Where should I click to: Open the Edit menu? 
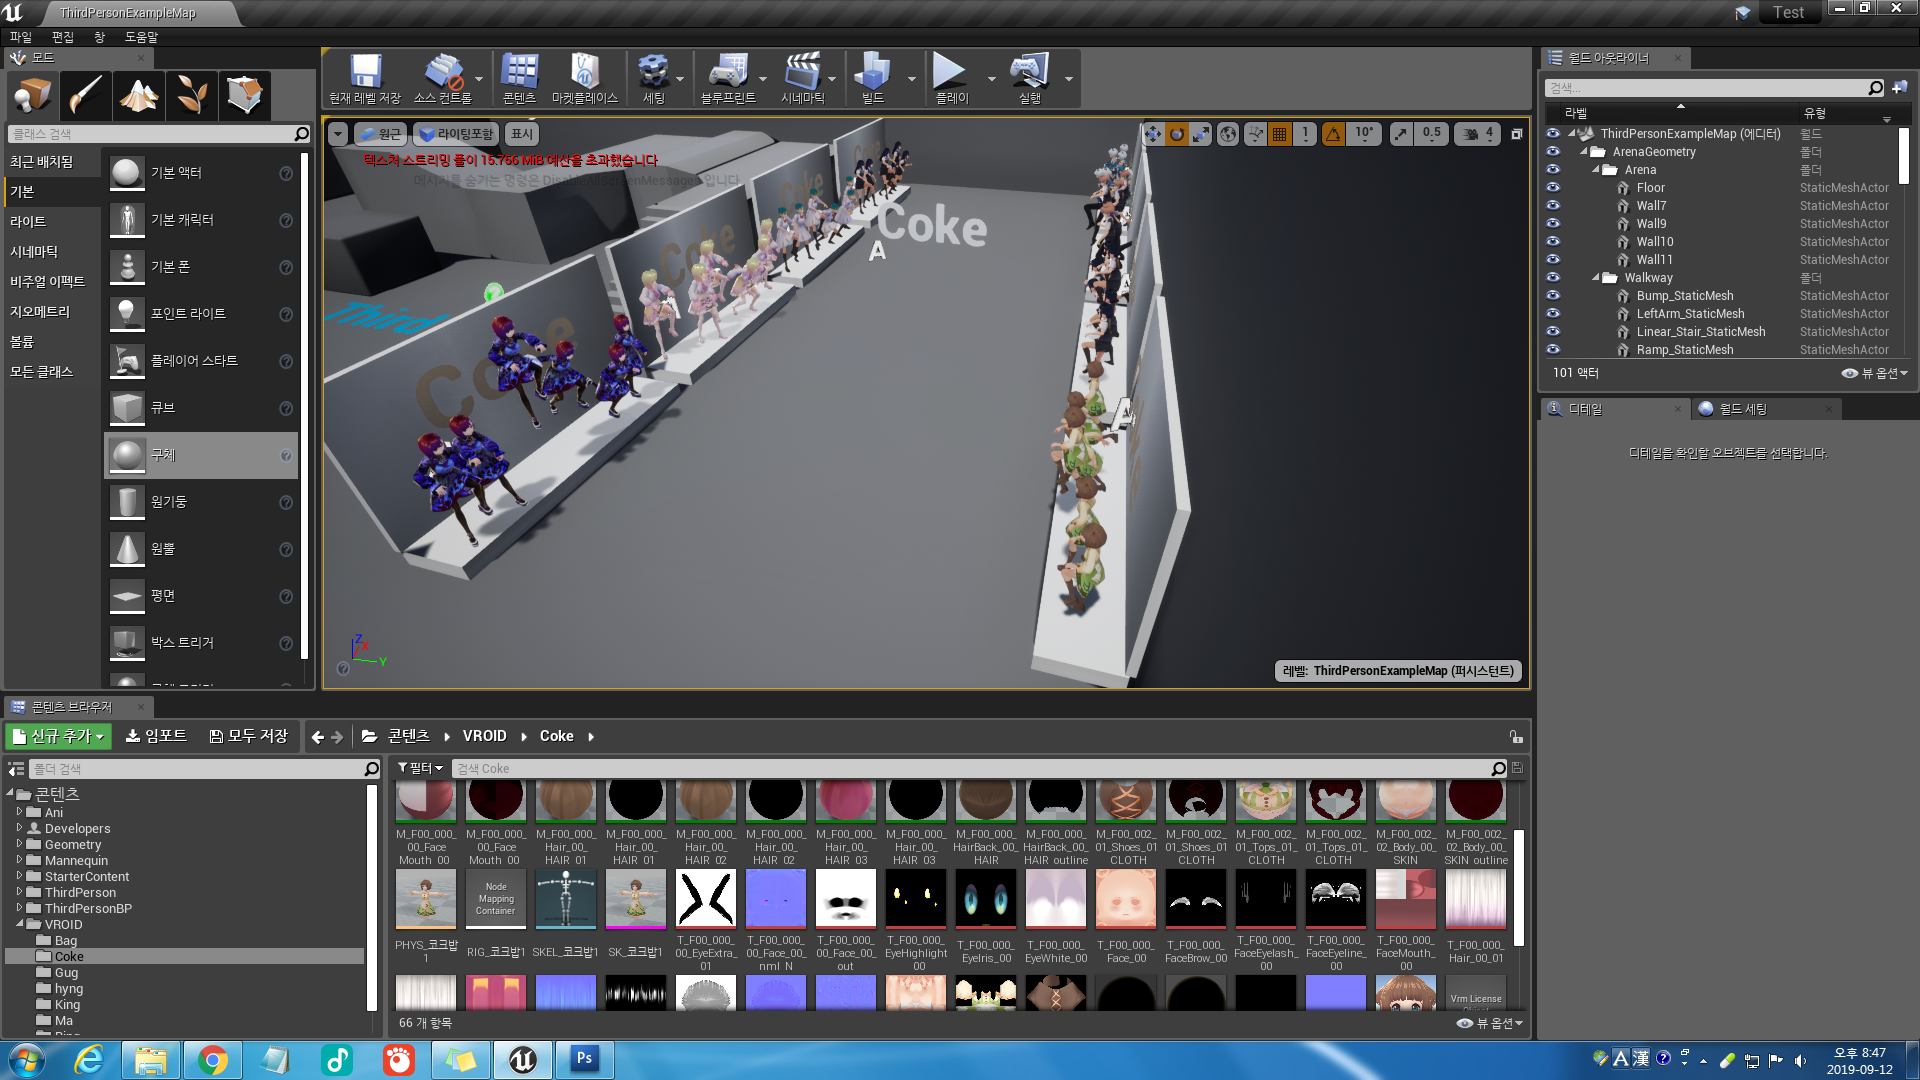pos(62,37)
